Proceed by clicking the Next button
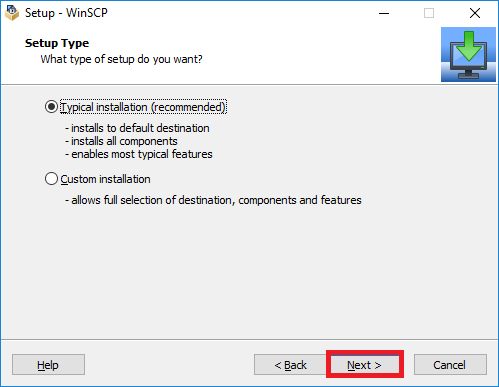Viewport: 499px width, 387px height. (x=365, y=365)
